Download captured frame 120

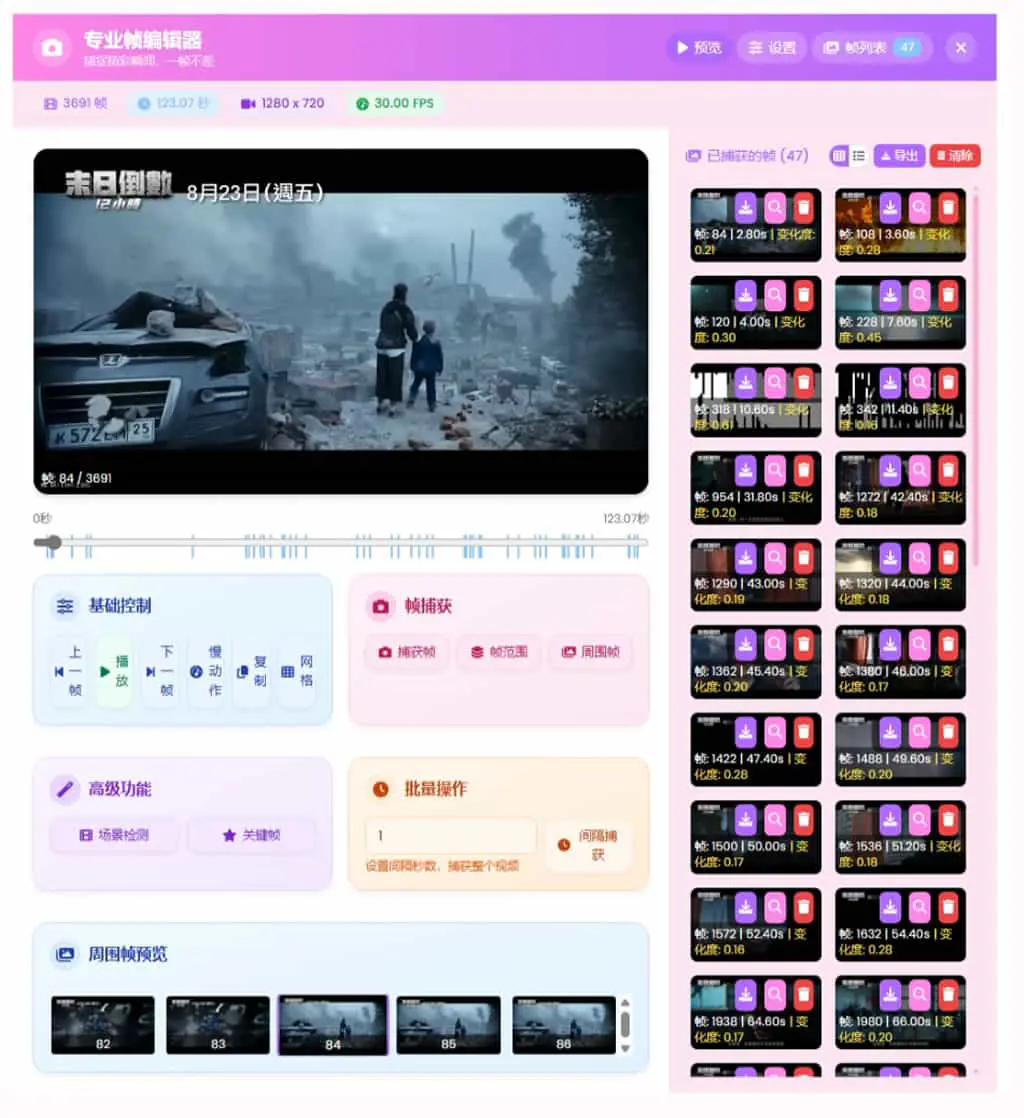coord(745,295)
